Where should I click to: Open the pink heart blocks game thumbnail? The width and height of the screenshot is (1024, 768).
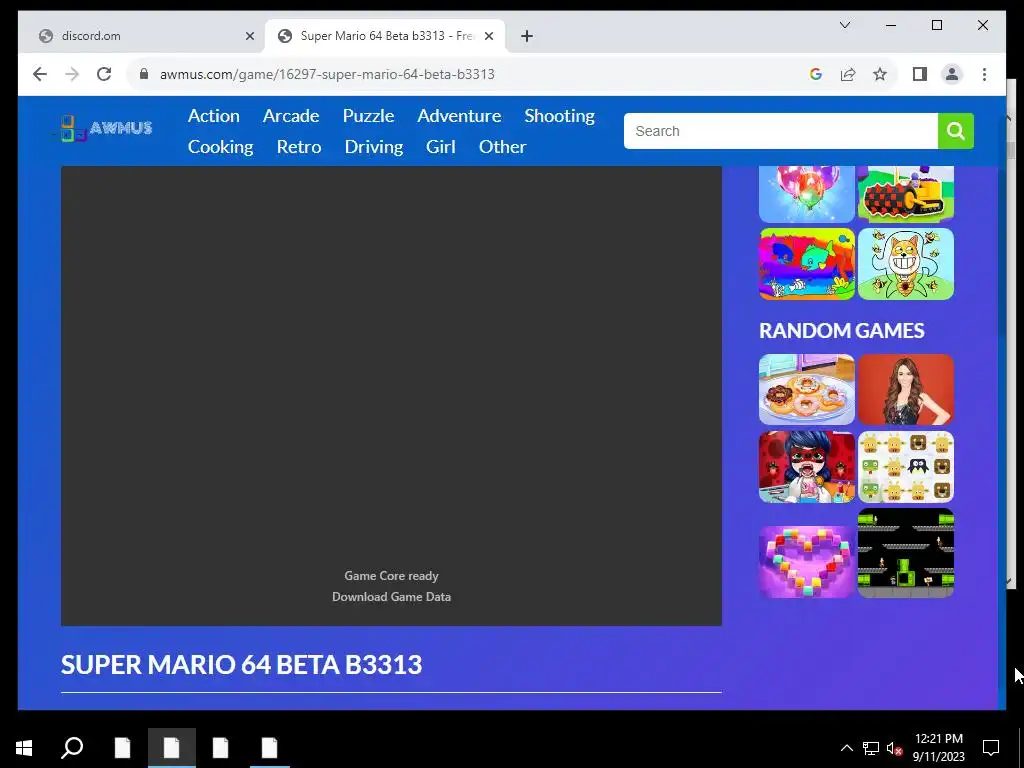807,562
